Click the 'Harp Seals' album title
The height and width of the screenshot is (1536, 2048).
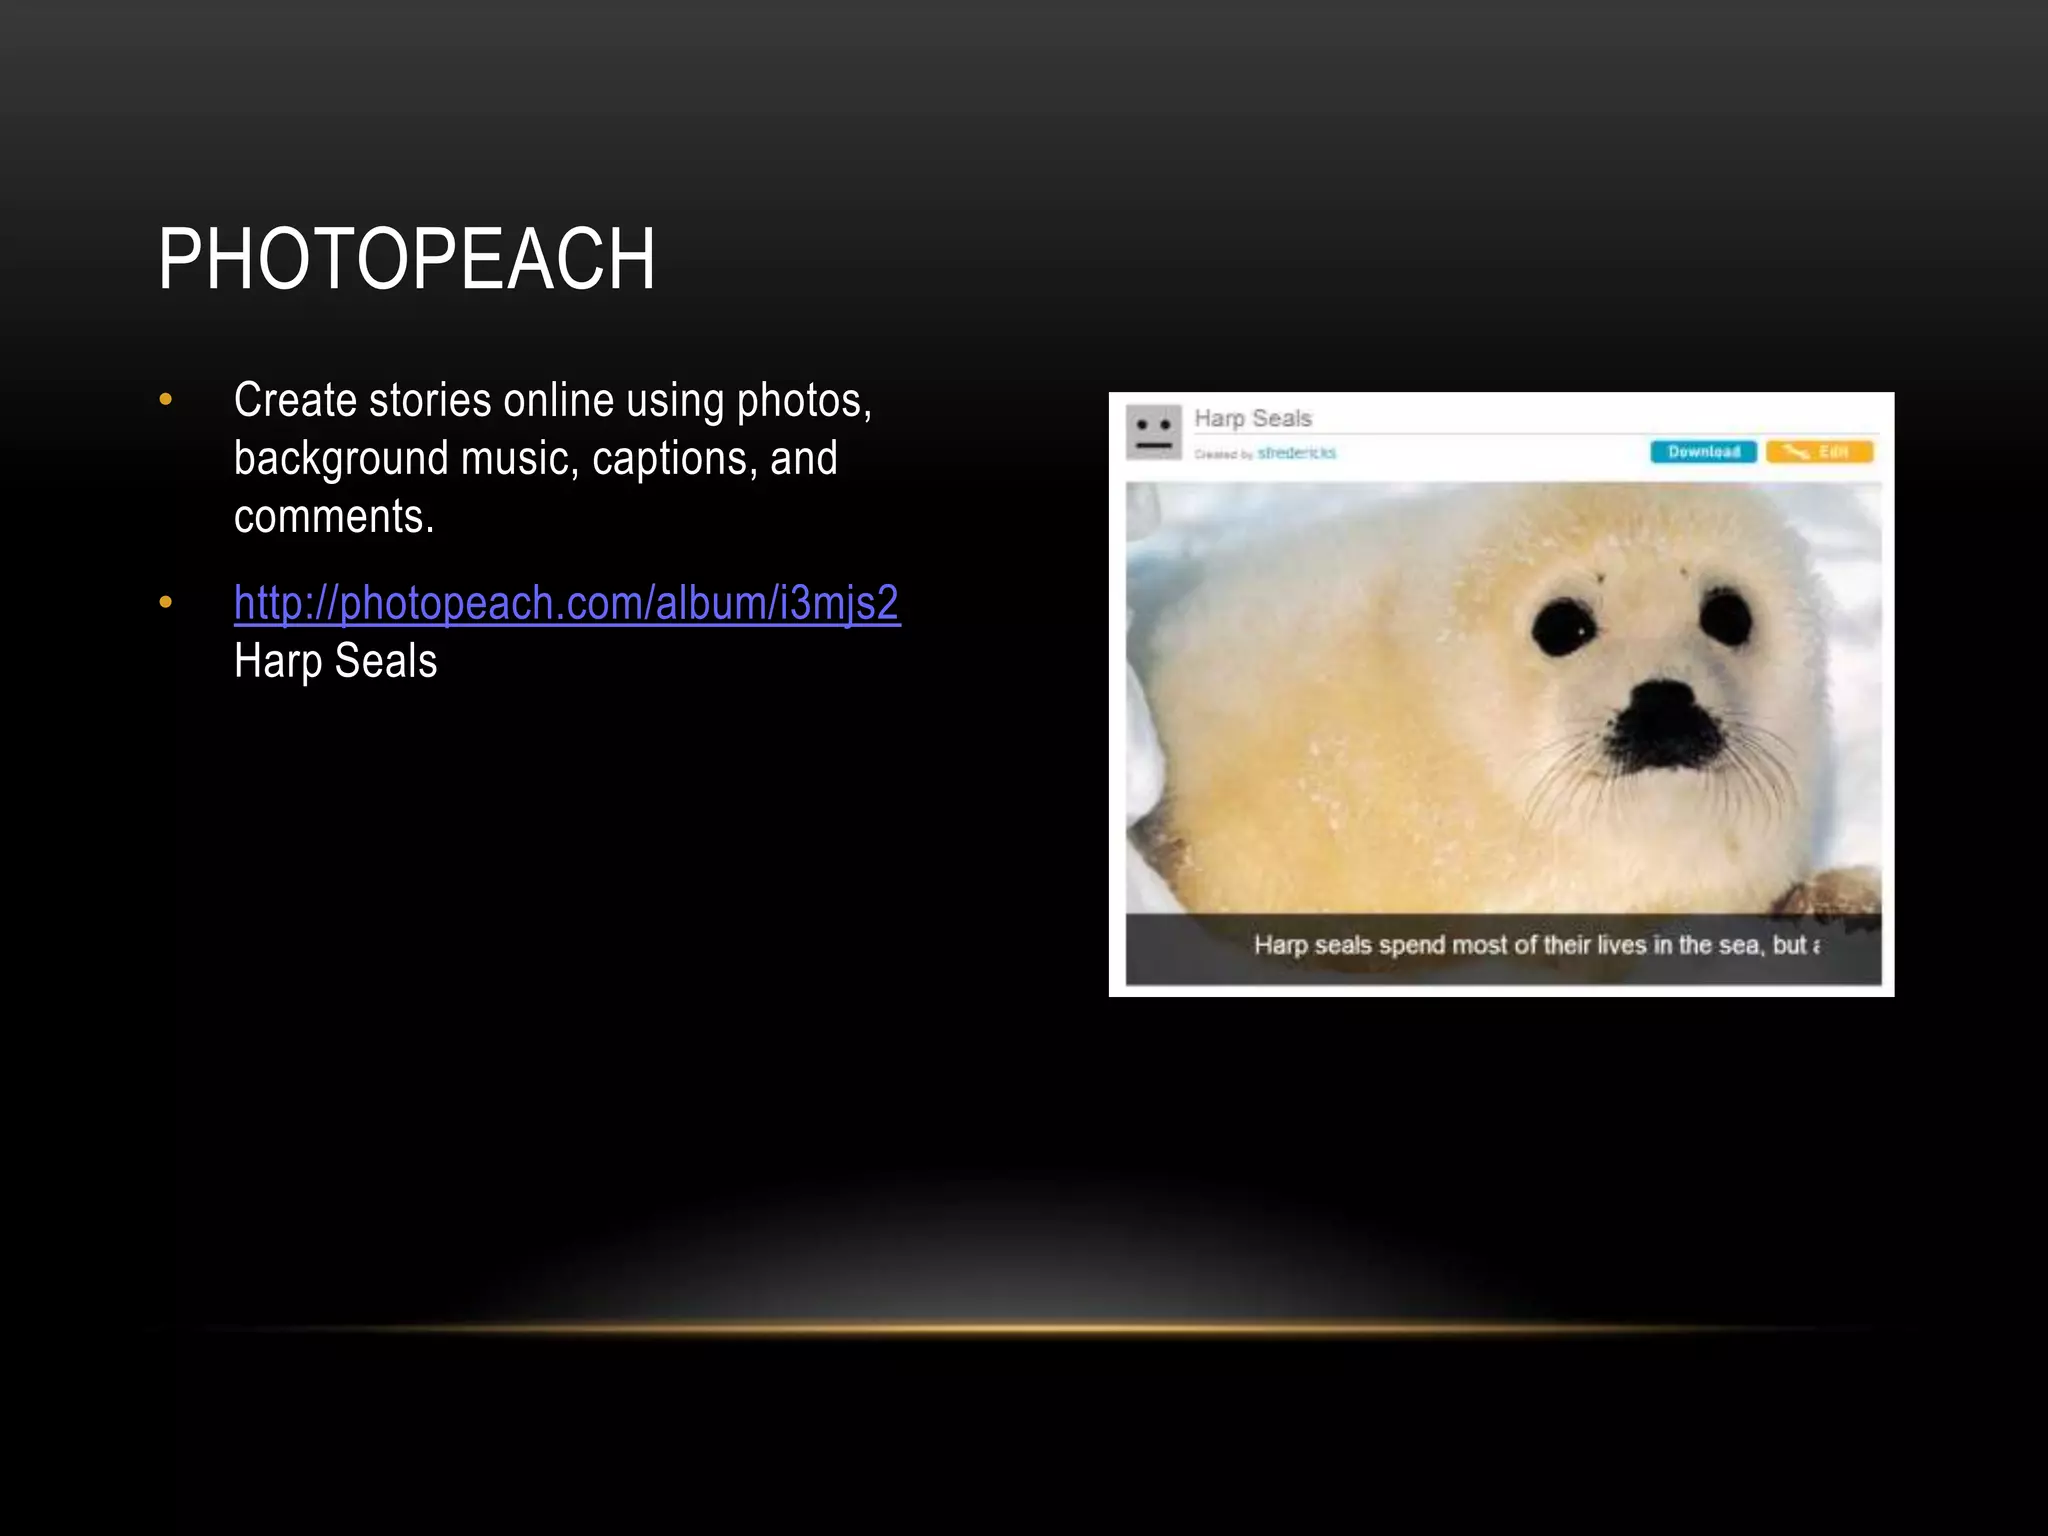1253,418
